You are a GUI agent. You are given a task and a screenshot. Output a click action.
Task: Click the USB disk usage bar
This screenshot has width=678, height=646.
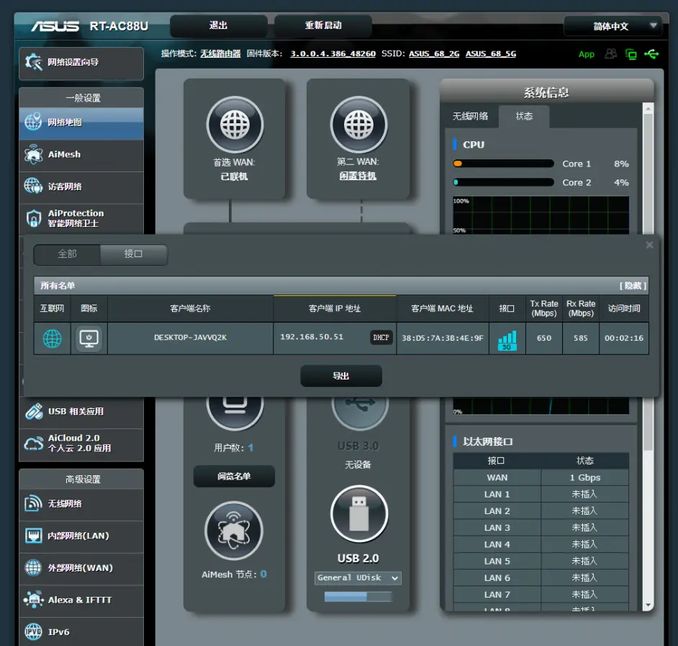pos(358,597)
